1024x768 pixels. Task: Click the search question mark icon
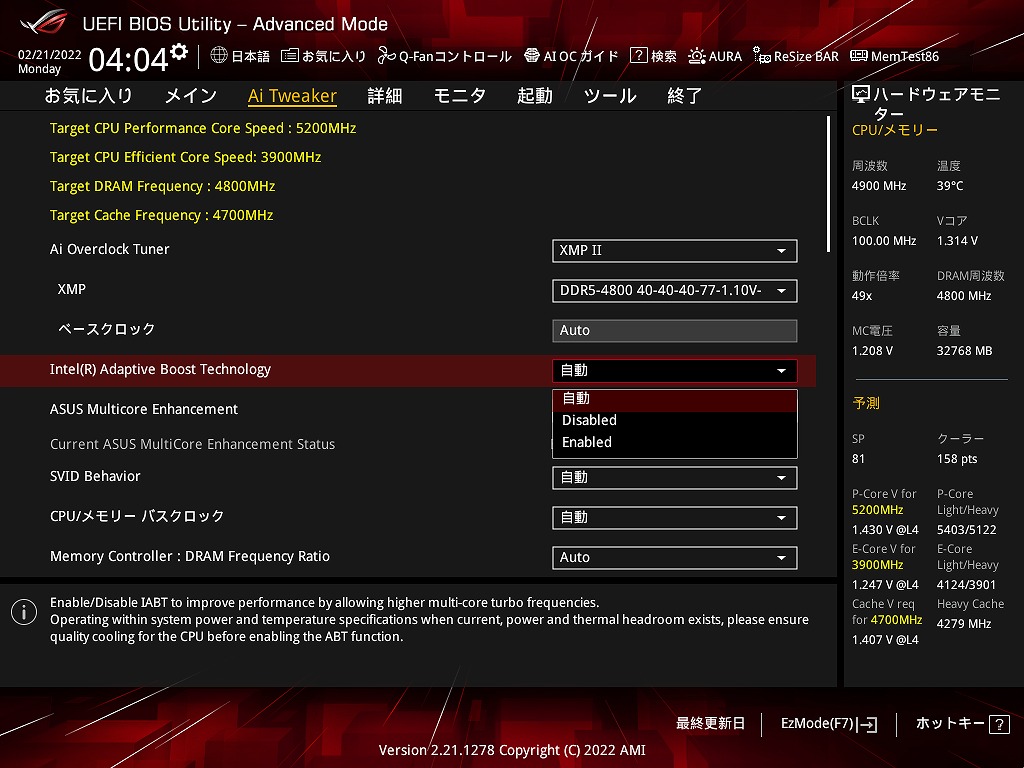pos(638,56)
